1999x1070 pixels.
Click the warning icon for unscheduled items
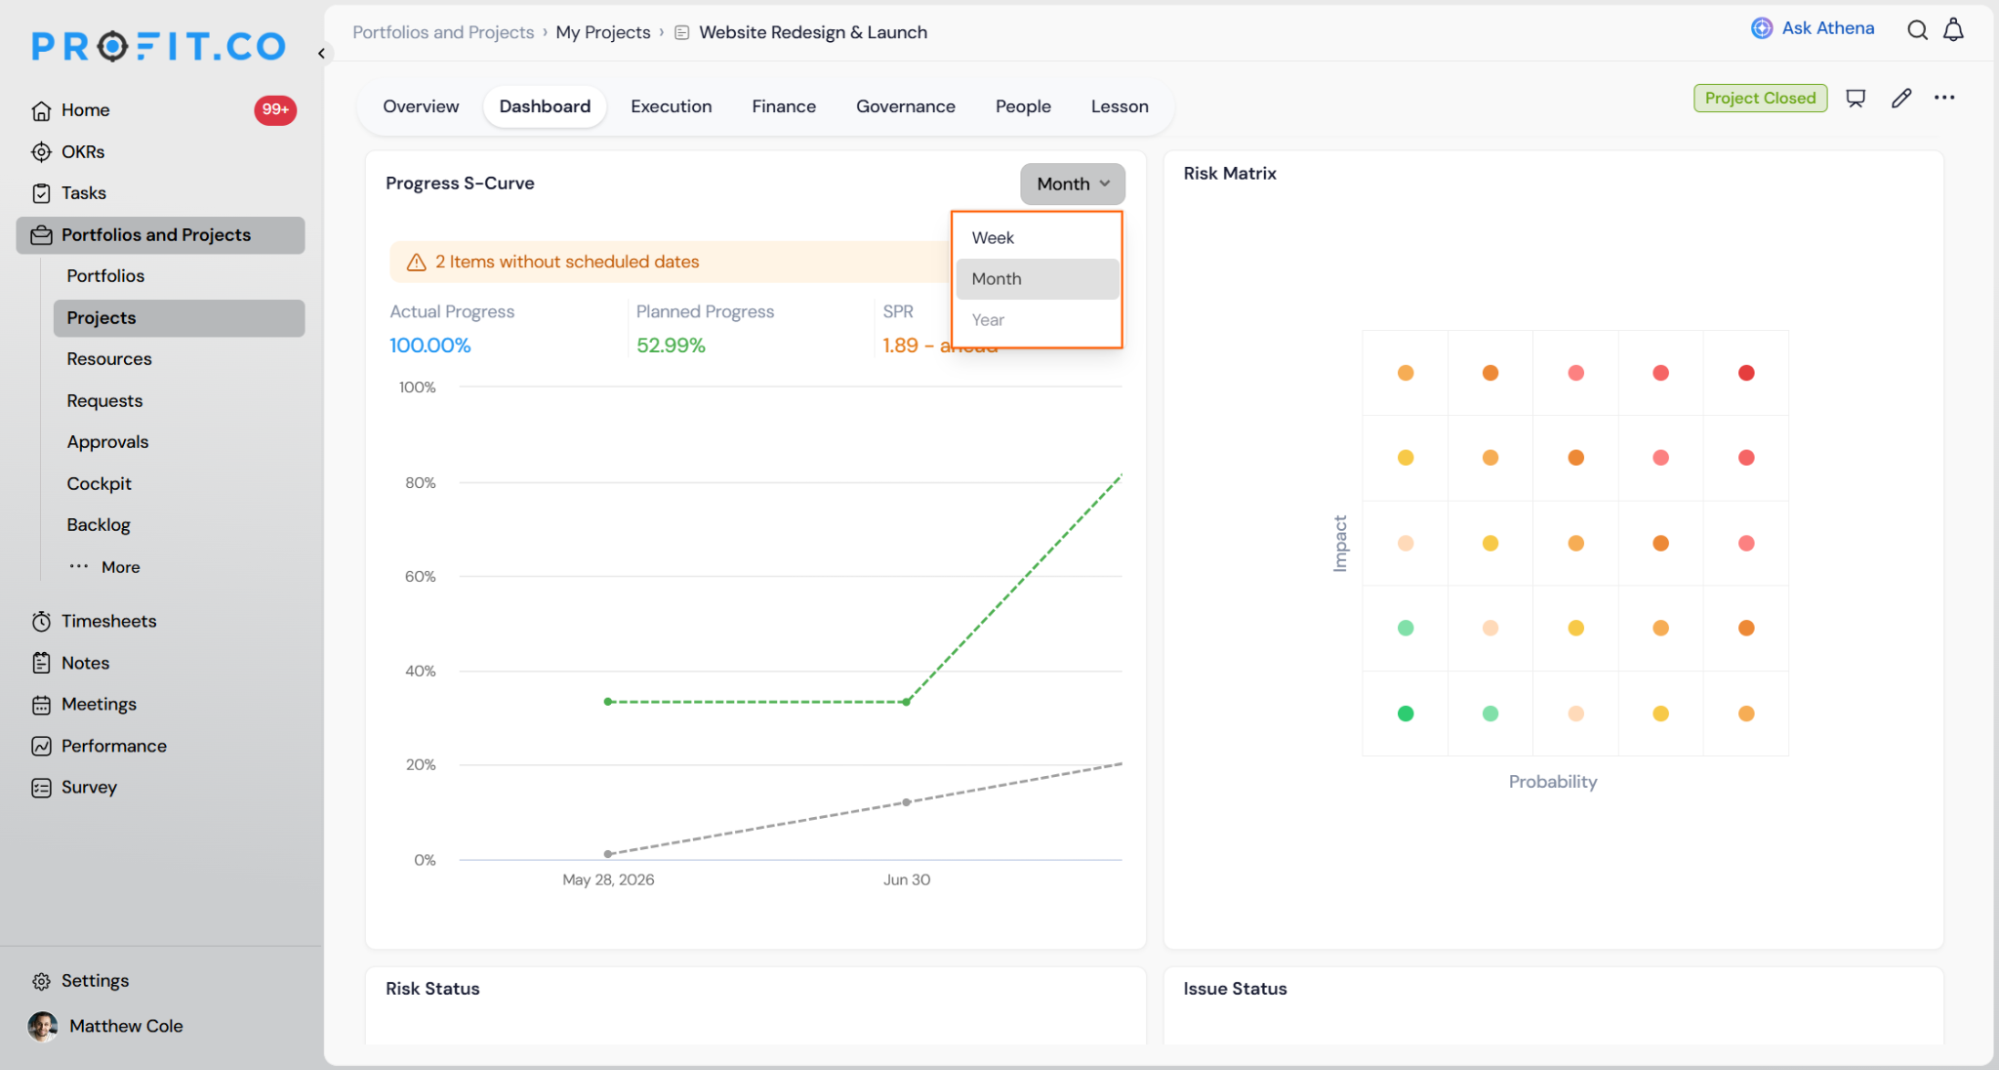click(x=416, y=262)
